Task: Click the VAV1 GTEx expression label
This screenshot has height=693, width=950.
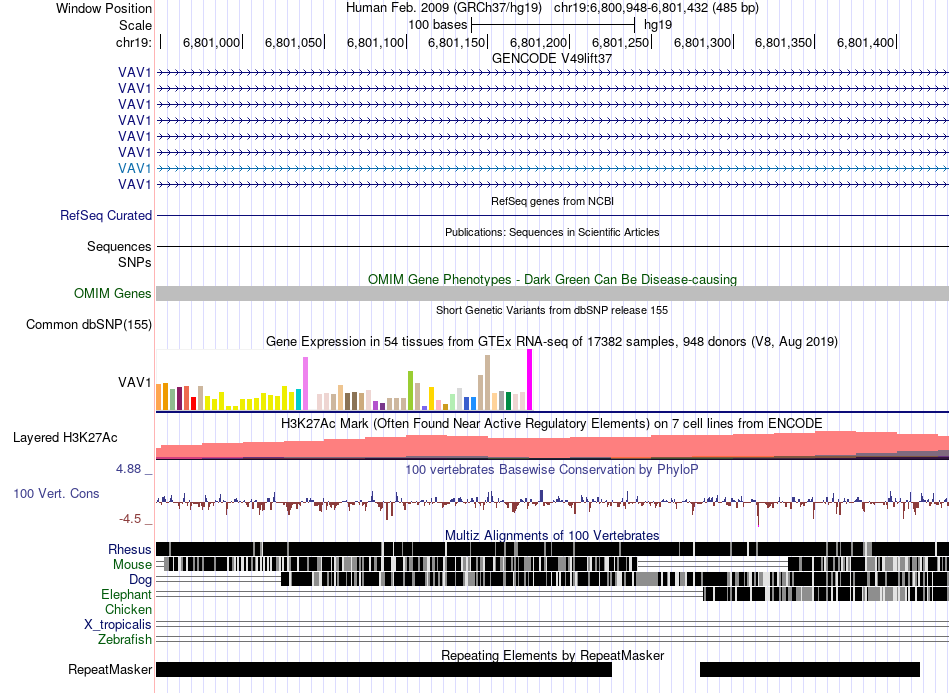Action: click(x=135, y=382)
